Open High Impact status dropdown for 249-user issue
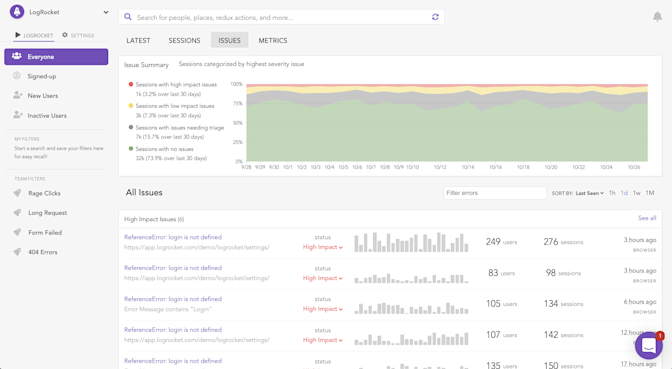 pos(323,247)
